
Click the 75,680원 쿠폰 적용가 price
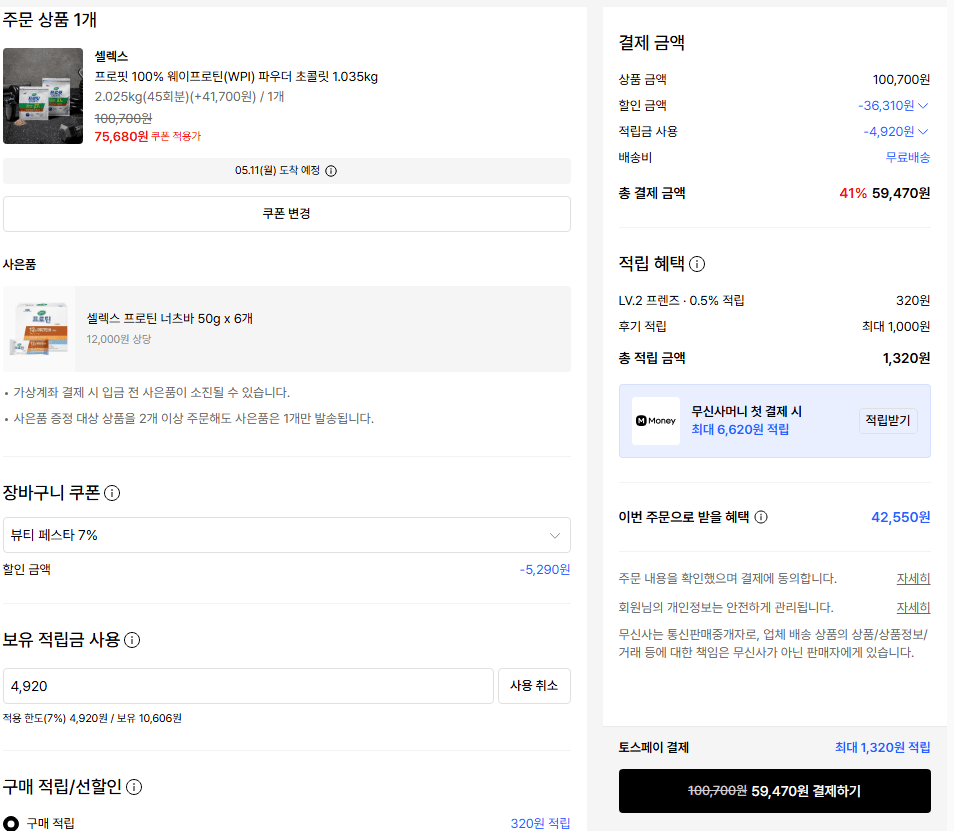click(148, 136)
